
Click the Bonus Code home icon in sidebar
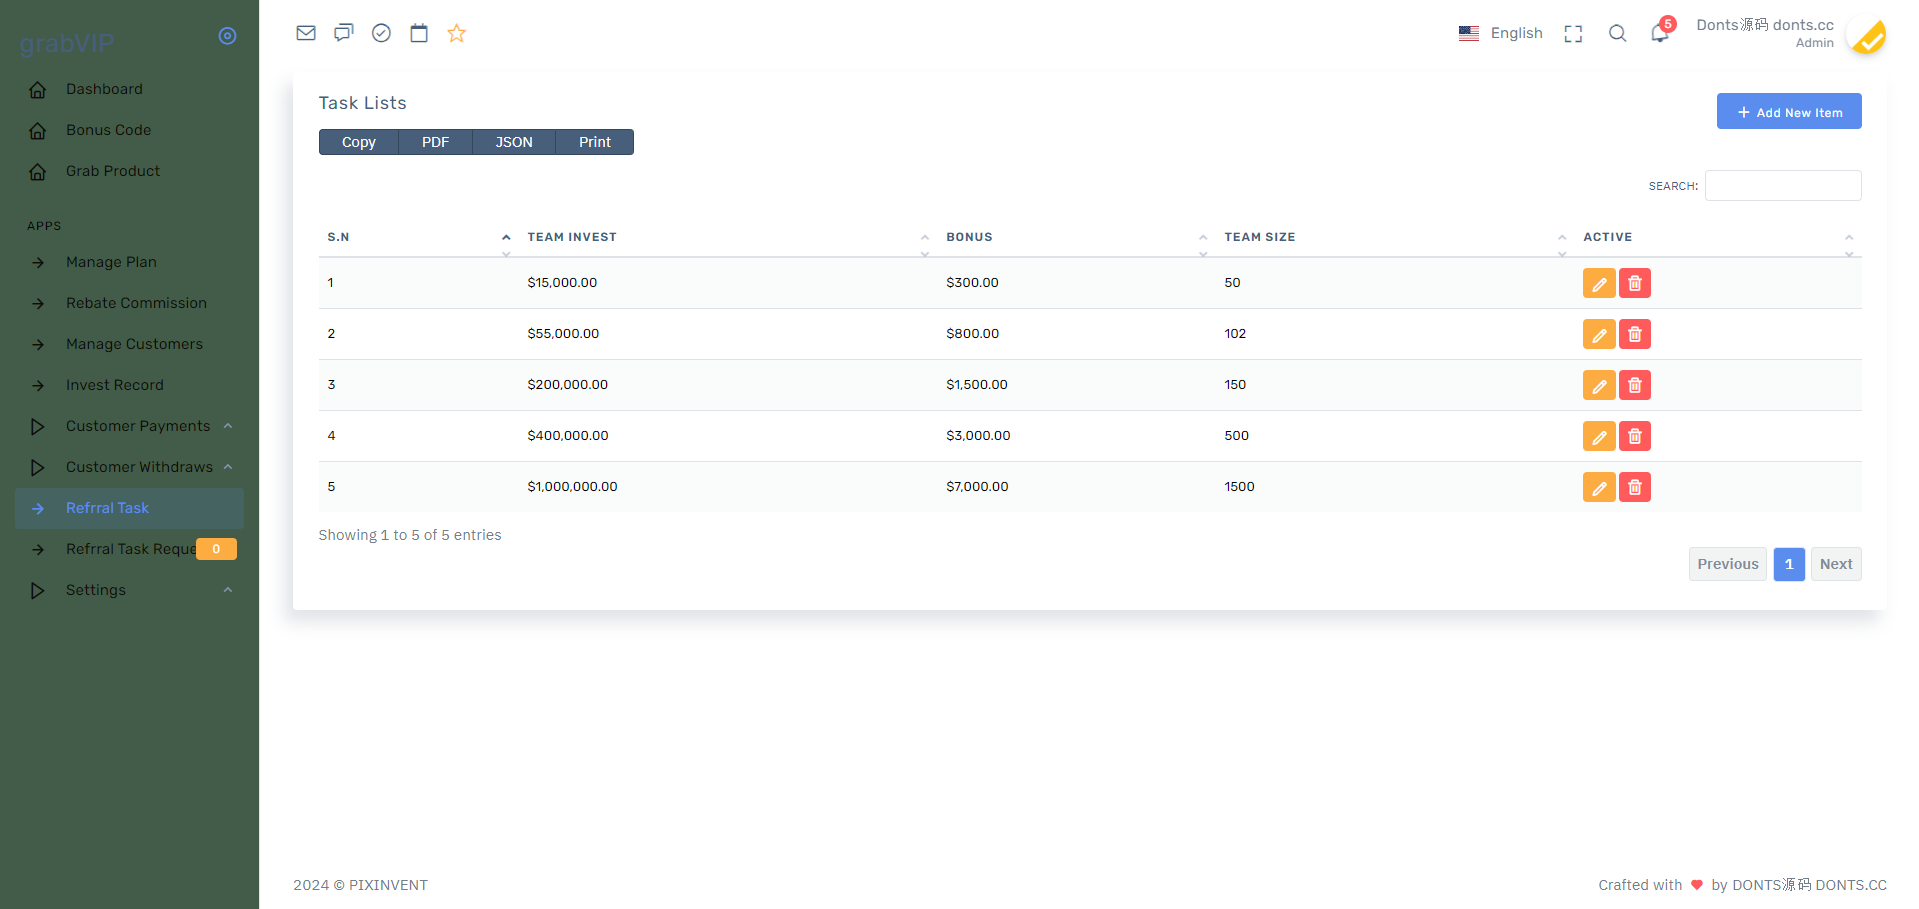(x=38, y=131)
